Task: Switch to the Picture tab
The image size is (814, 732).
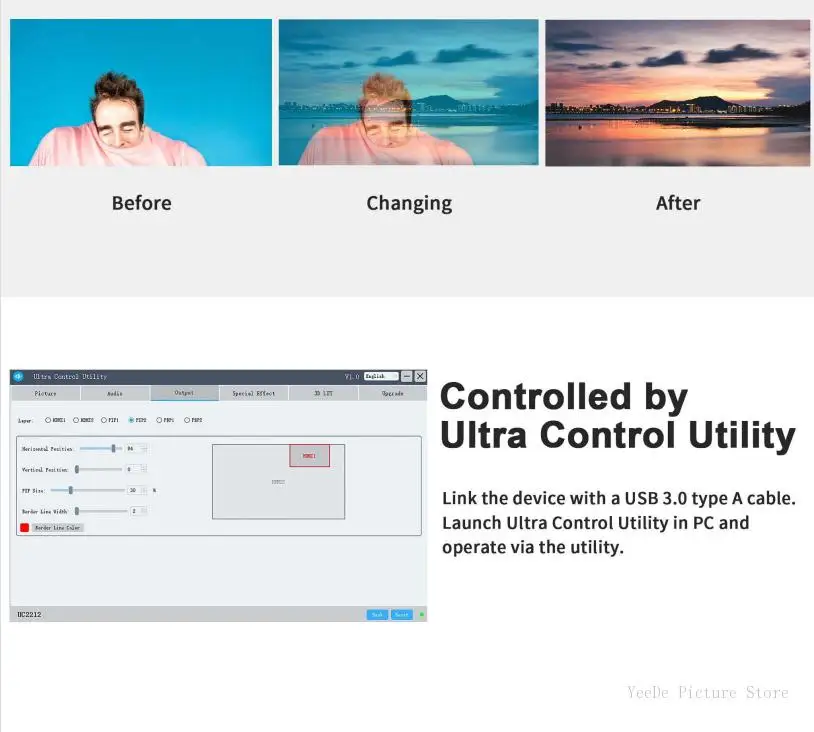Action: [46, 394]
